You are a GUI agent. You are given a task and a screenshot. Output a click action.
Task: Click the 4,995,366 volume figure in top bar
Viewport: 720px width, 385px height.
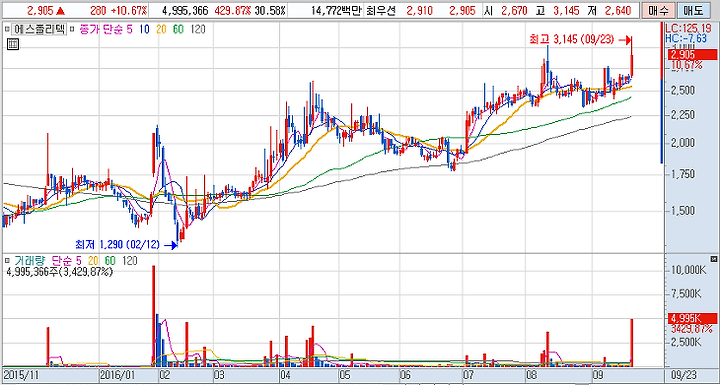185,11
